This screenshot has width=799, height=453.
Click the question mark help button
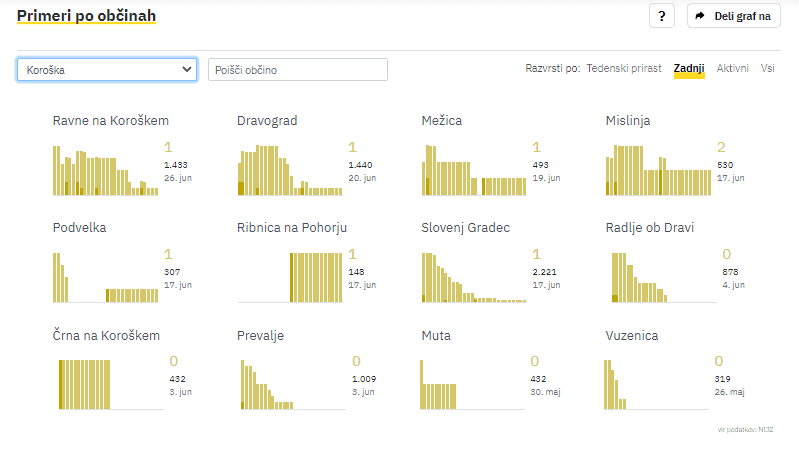(662, 16)
